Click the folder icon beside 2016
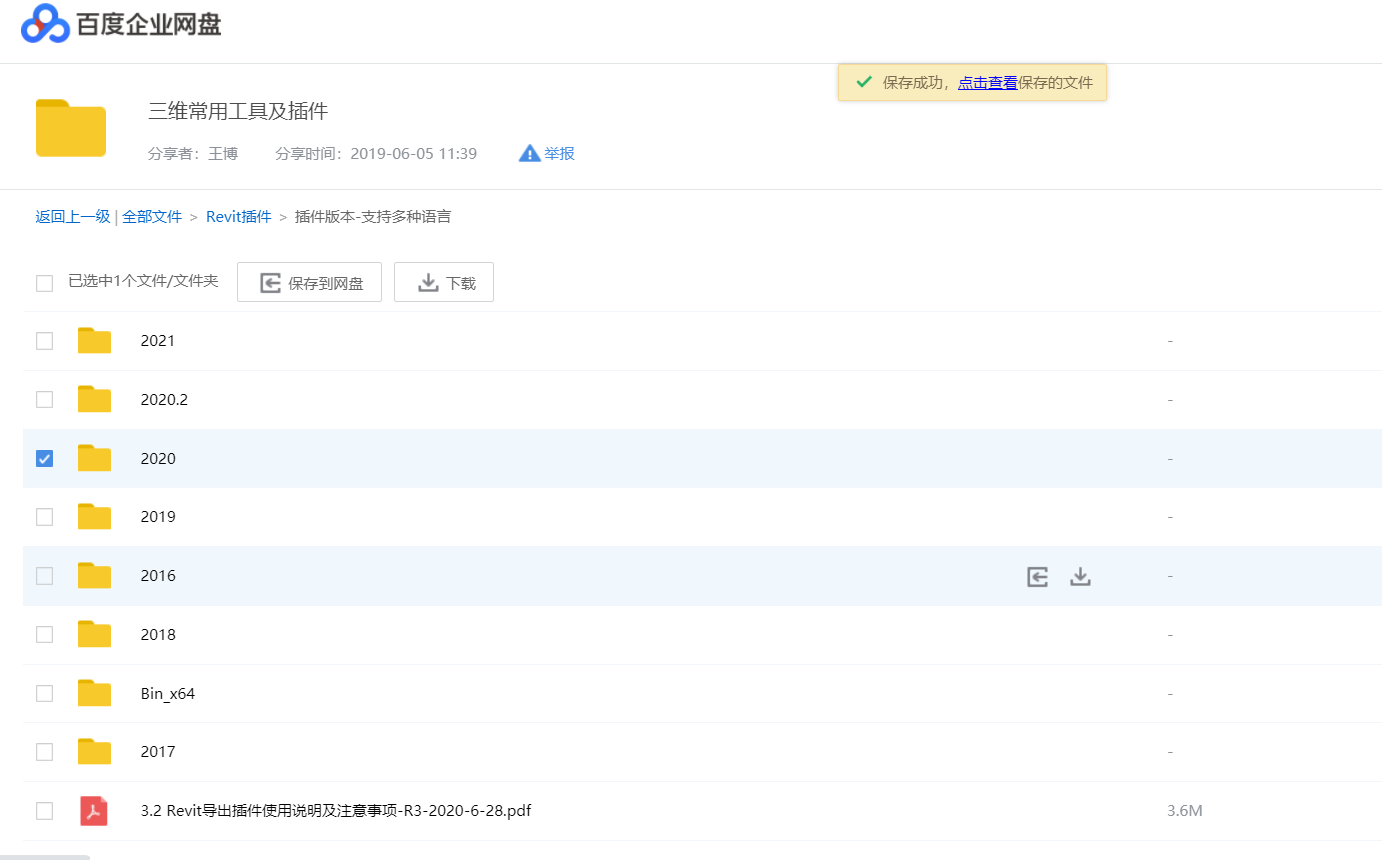 (94, 576)
